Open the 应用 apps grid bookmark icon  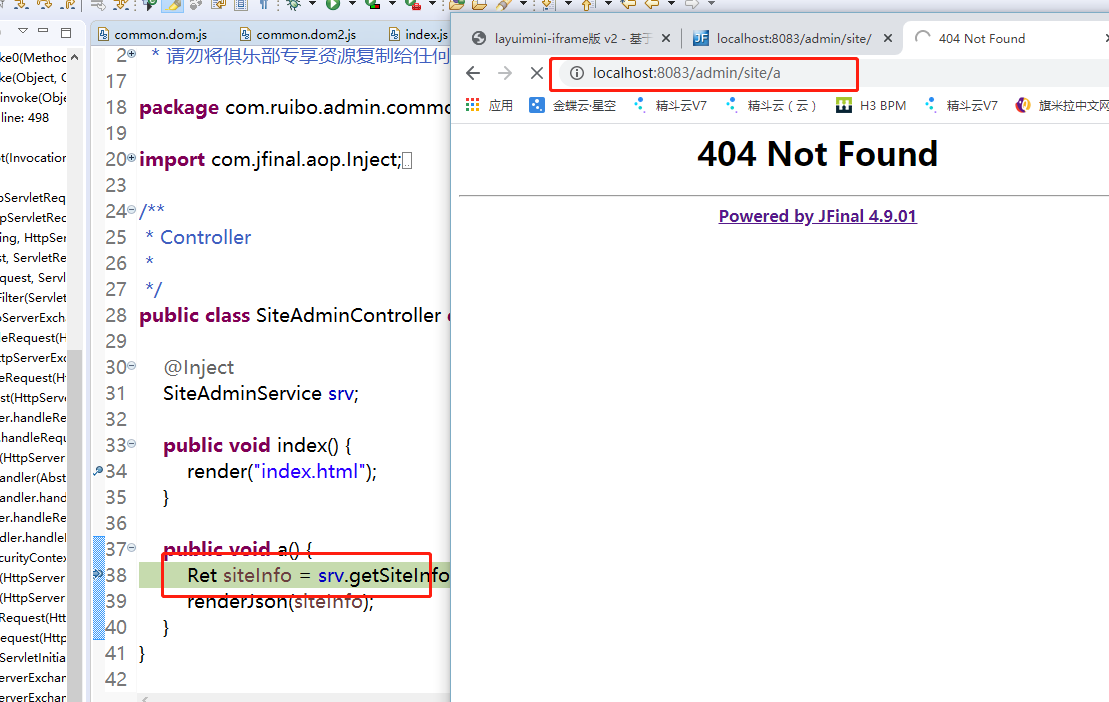tap(473, 105)
